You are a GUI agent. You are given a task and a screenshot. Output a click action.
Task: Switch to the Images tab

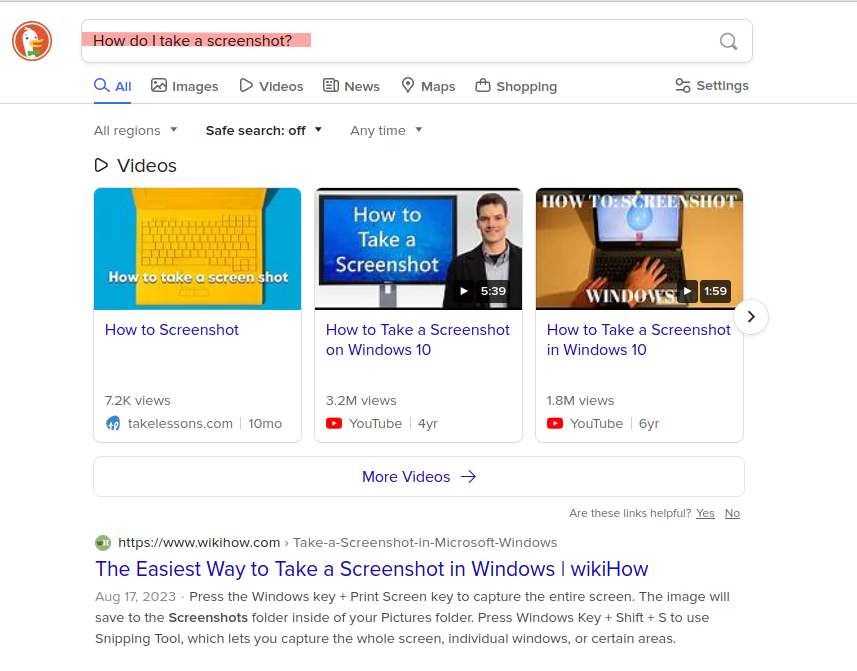185,86
